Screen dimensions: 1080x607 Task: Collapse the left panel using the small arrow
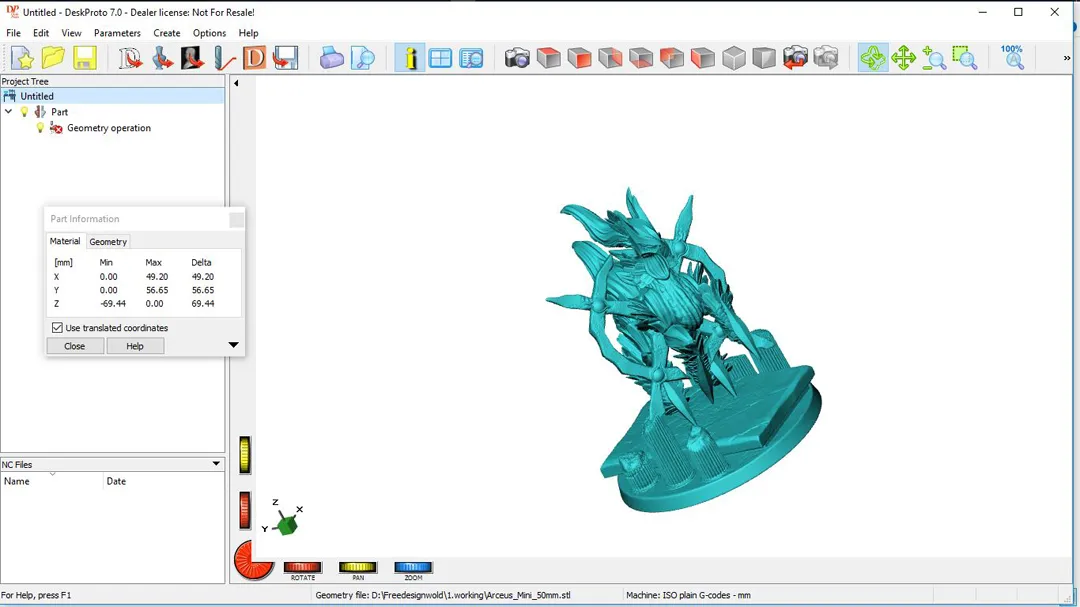click(236, 83)
